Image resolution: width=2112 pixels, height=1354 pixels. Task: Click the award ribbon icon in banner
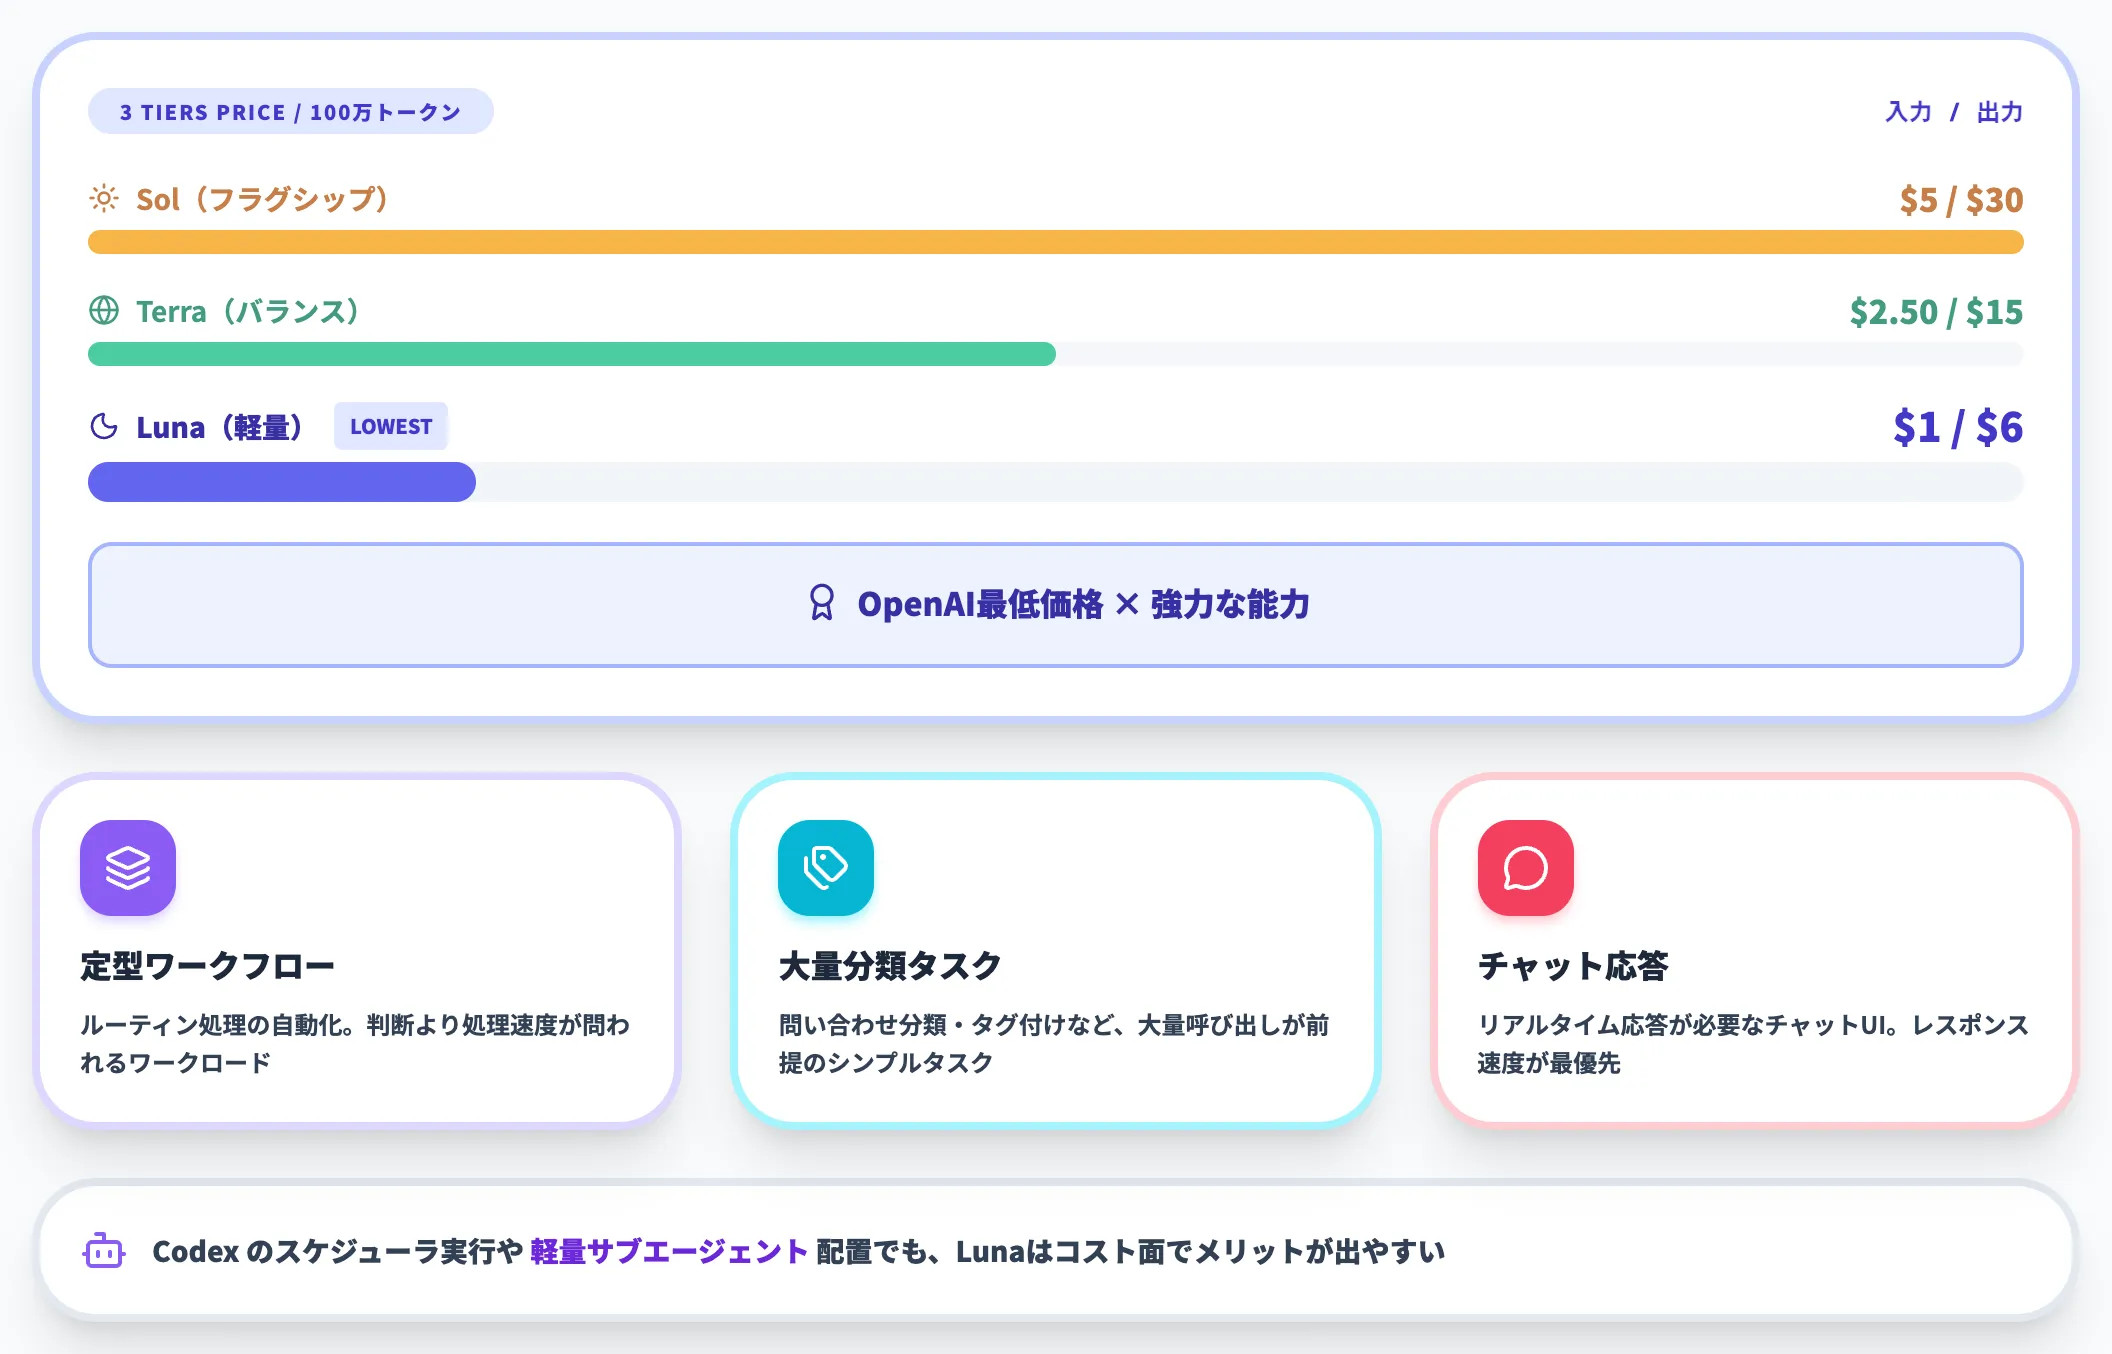pyautogui.click(x=821, y=603)
